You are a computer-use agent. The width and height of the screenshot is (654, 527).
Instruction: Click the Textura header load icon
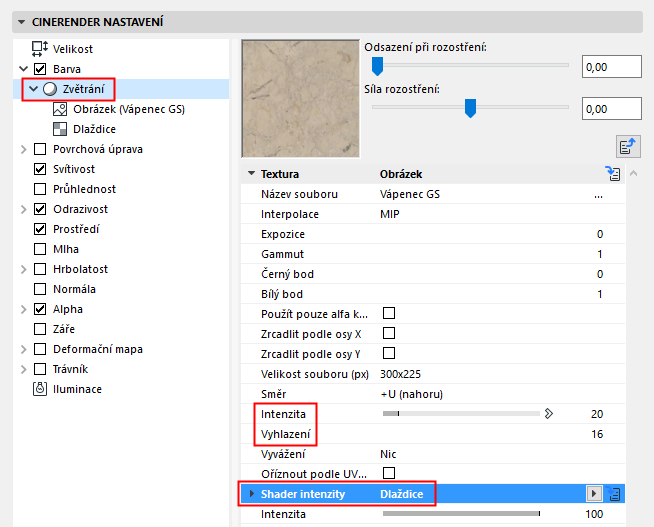tap(613, 174)
